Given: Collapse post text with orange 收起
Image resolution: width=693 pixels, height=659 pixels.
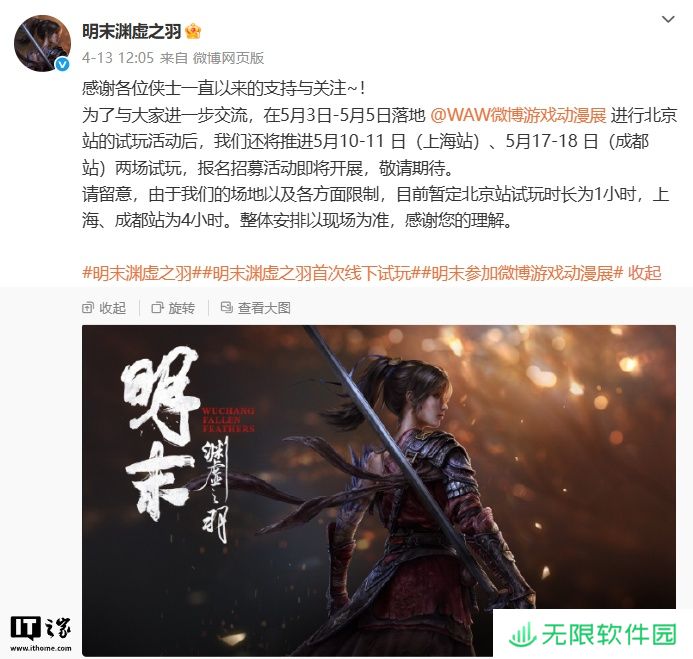Looking at the screenshot, I should pyautogui.click(x=645, y=273).
